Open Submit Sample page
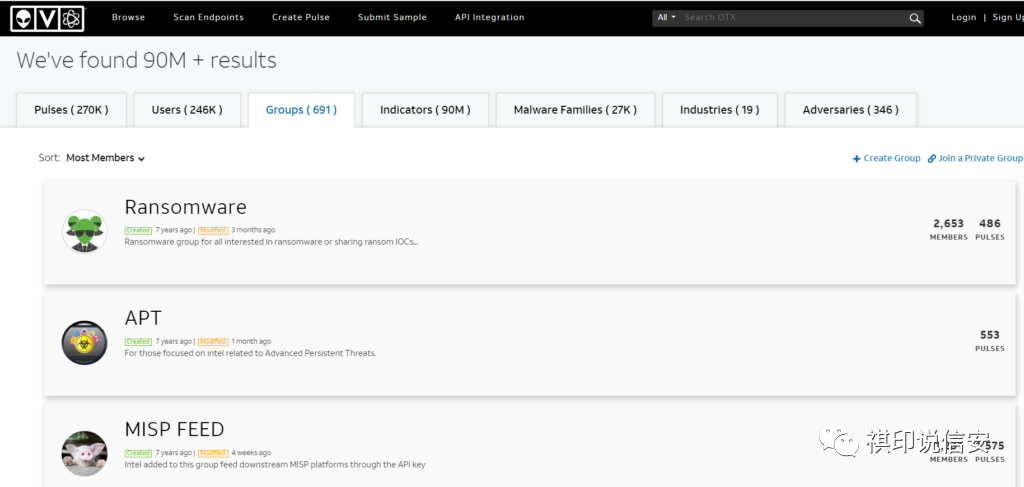This screenshot has width=1024, height=487. pos(392,18)
